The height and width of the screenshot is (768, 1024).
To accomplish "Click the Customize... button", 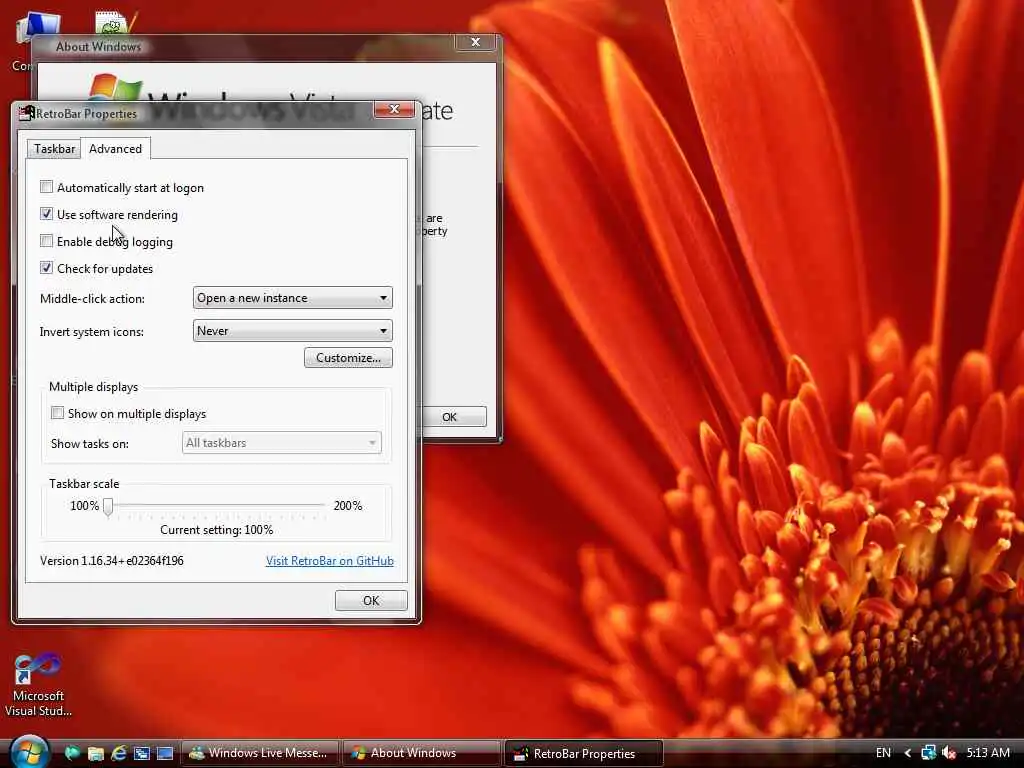I will tap(348, 358).
